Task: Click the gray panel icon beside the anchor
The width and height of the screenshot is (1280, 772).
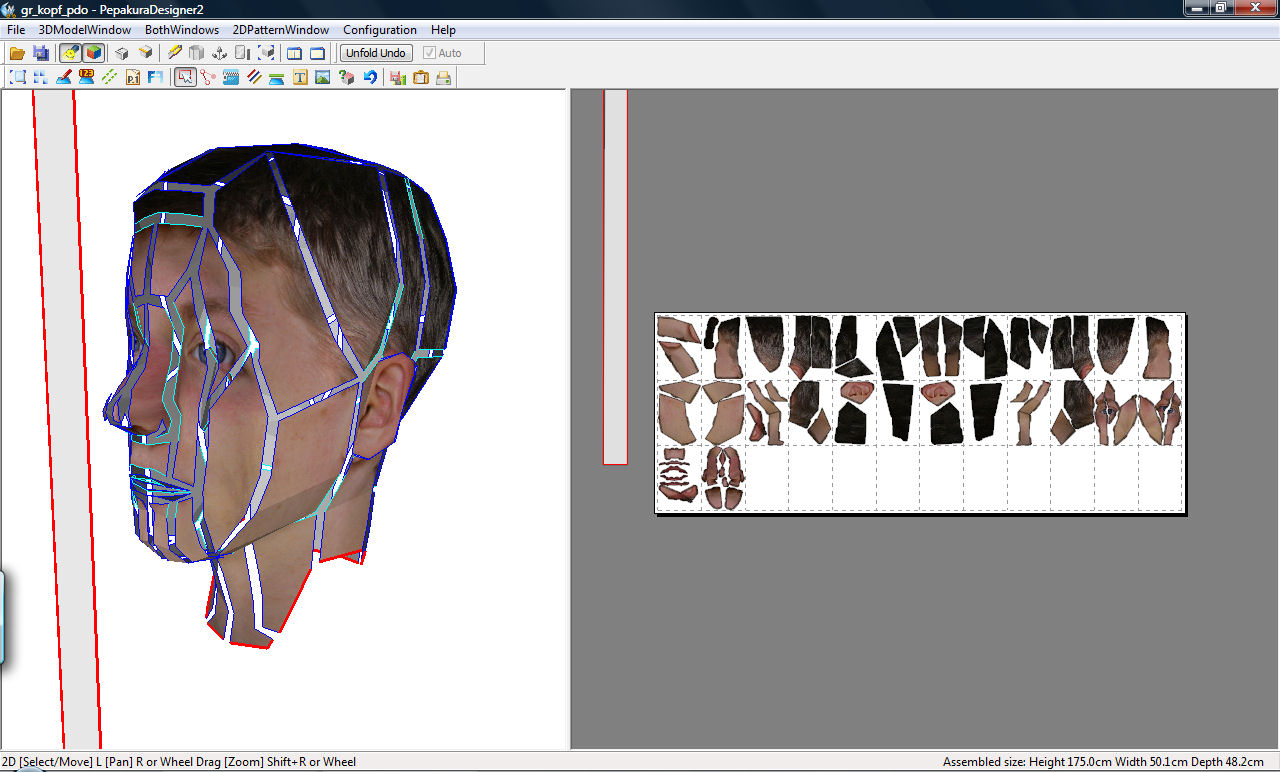Action: [243, 53]
